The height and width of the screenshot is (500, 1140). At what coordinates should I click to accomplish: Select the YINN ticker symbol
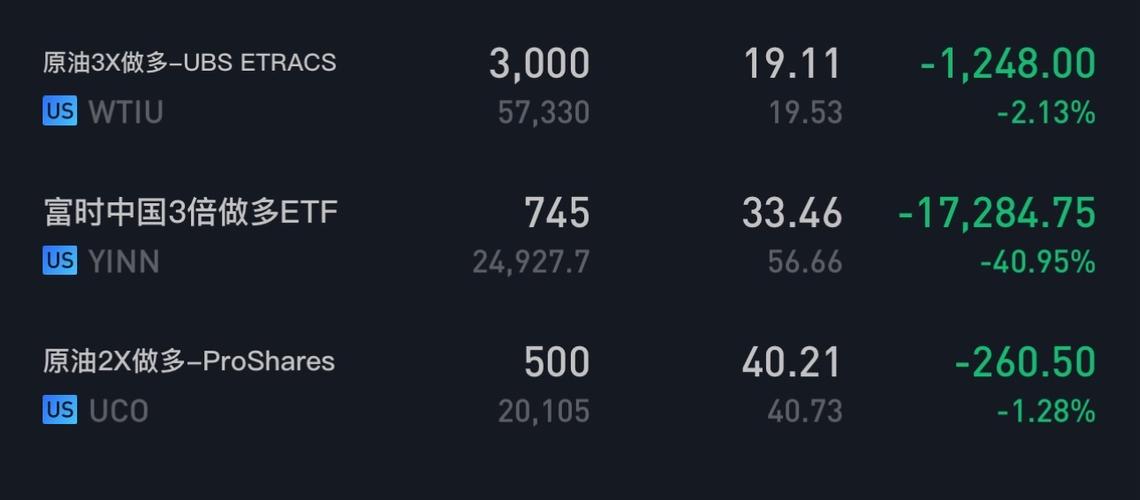click(x=123, y=262)
